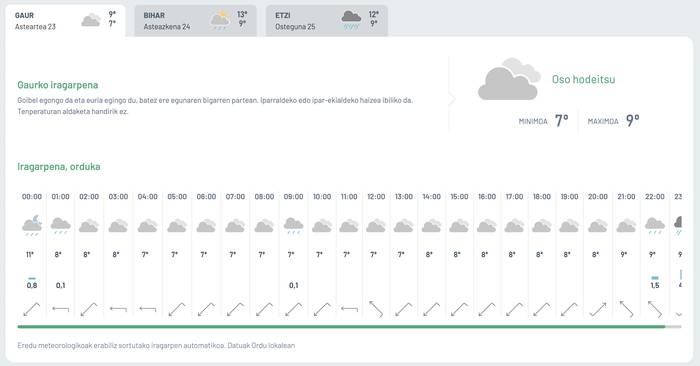Click the 04:00 cloudy icon
Viewport: 700px width, 366px height.
[147, 225]
